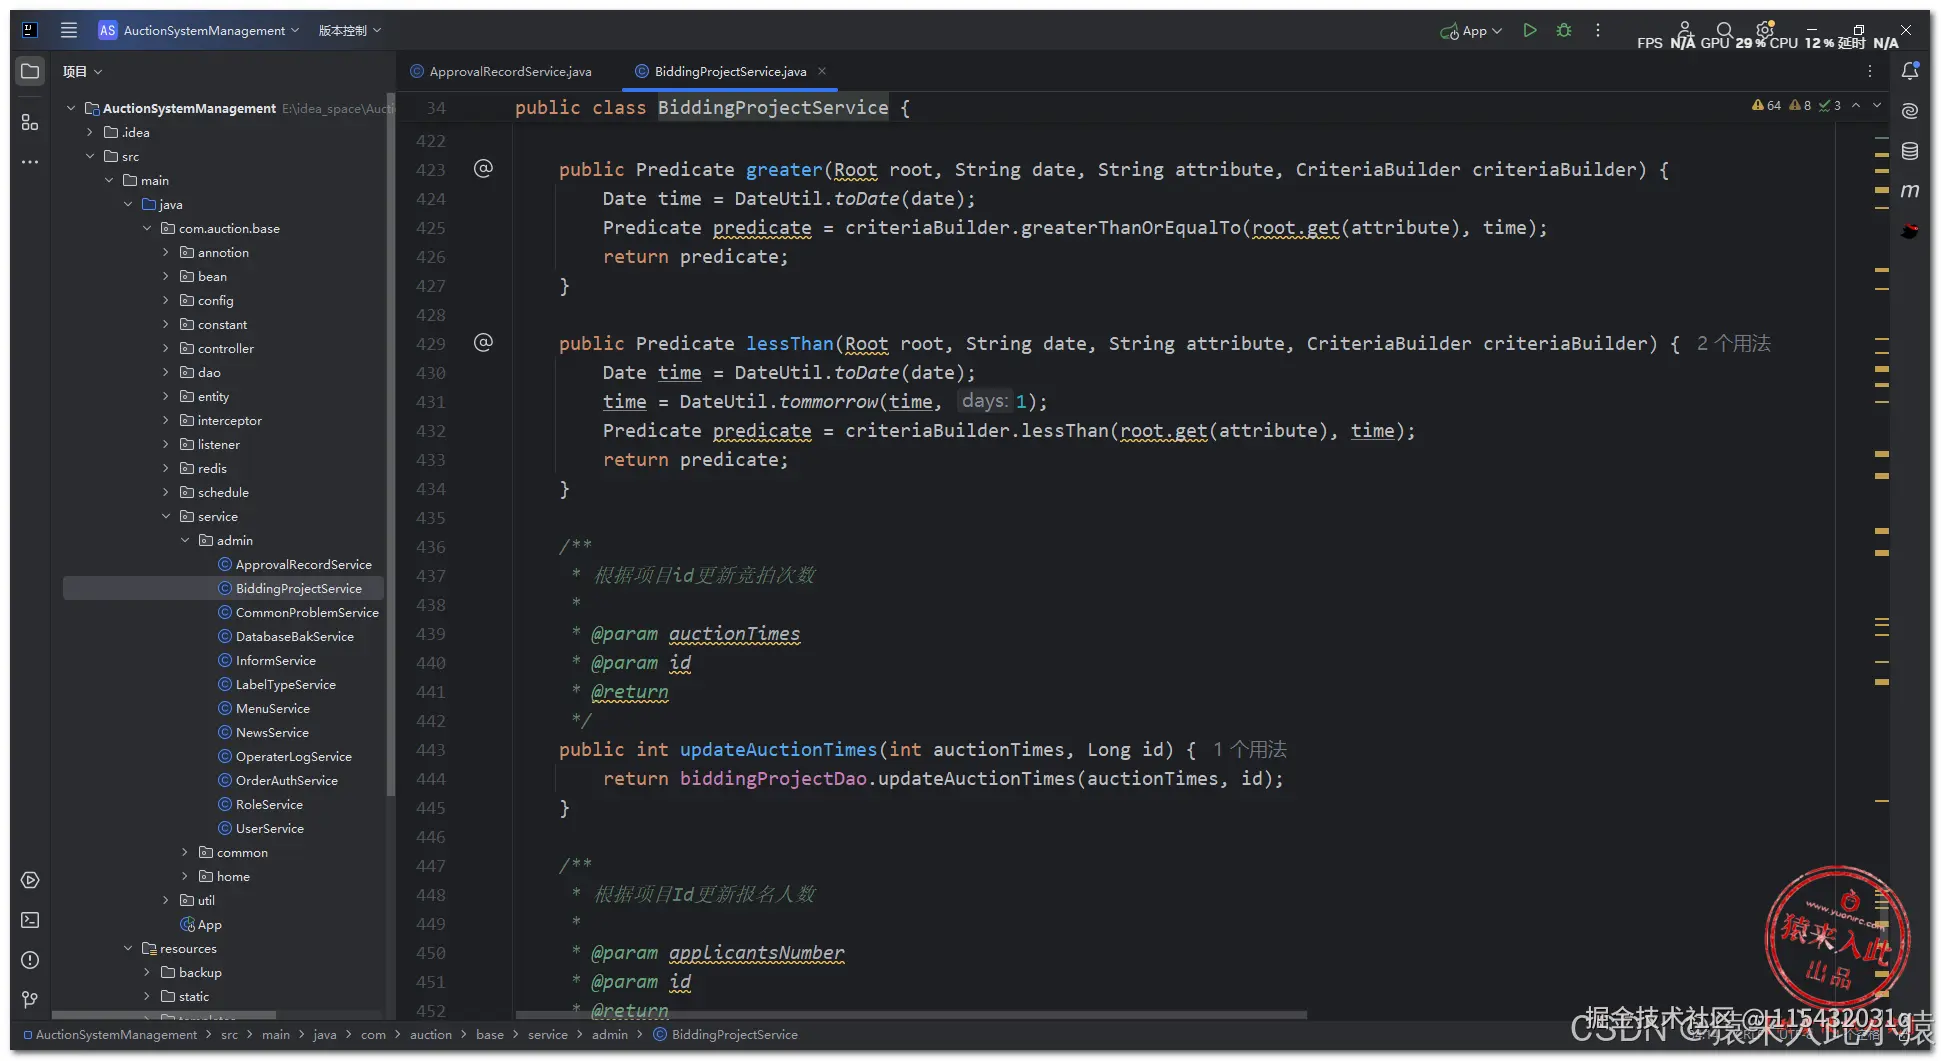Screen dimensions: 1941x1061
Task: Open the Structure tool window icon
Action: [x=30, y=122]
